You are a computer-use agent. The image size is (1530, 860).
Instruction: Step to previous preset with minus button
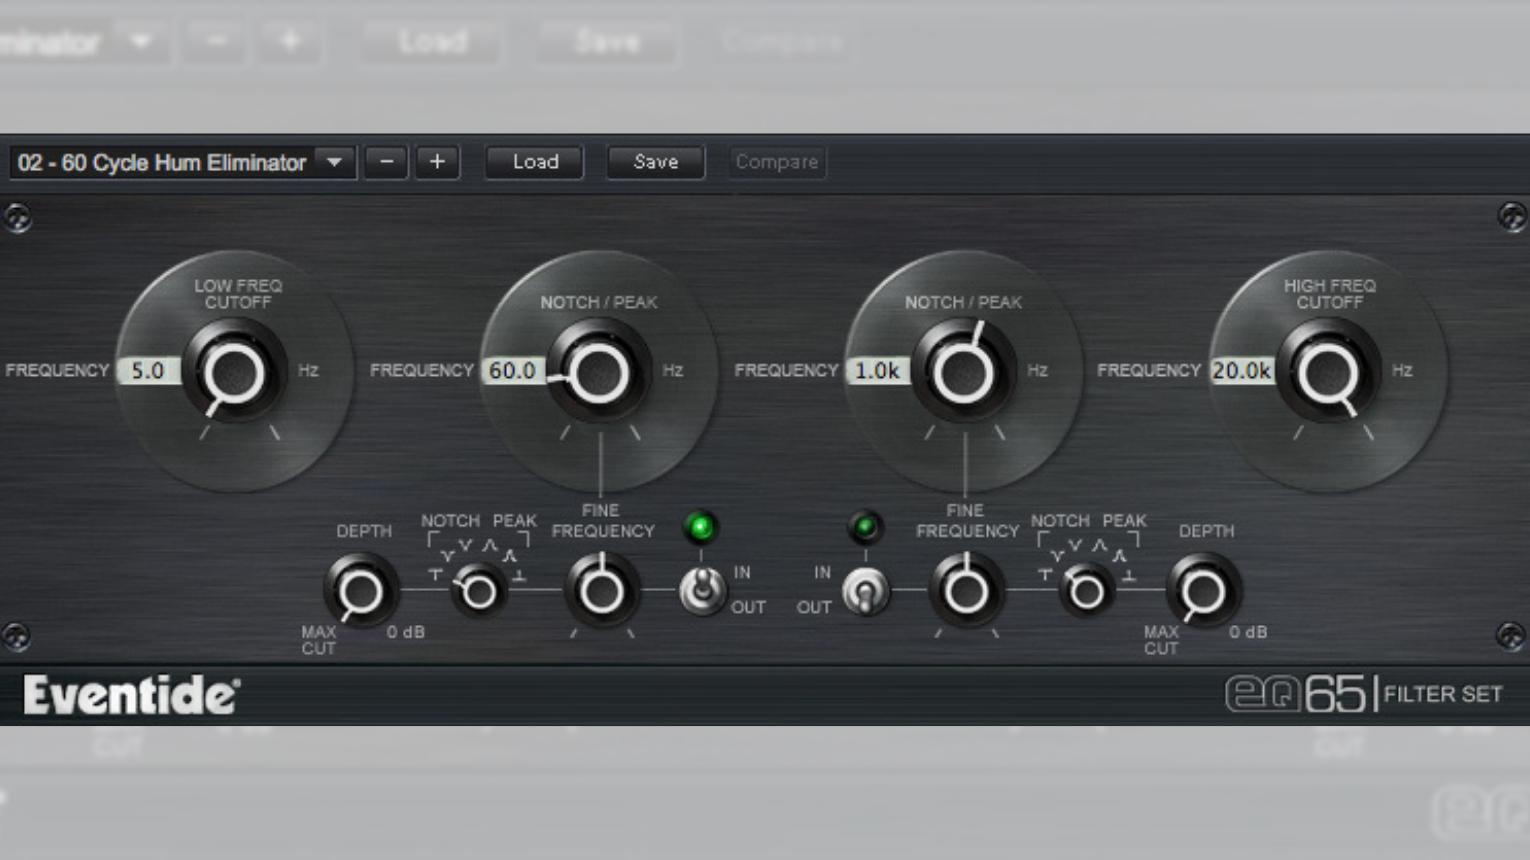386,162
